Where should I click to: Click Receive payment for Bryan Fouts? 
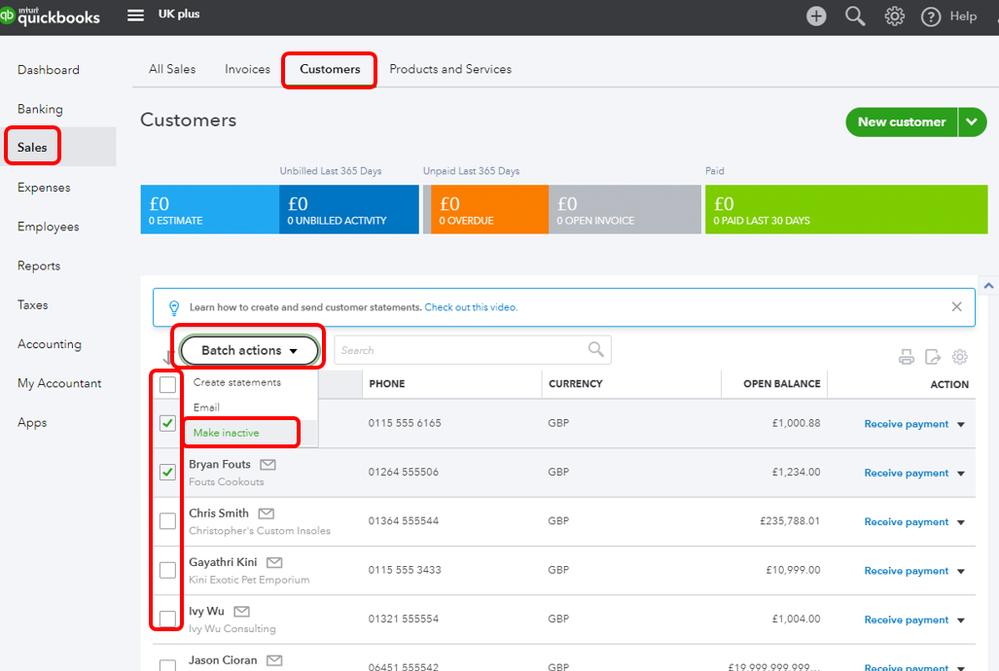coord(906,473)
